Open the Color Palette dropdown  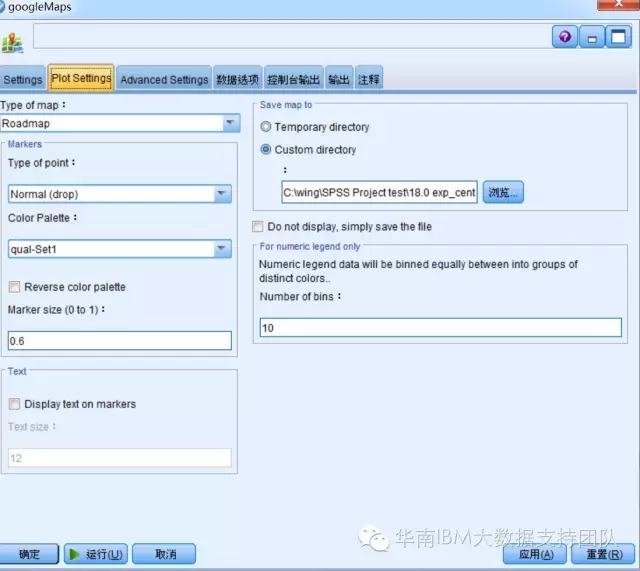tap(120, 249)
